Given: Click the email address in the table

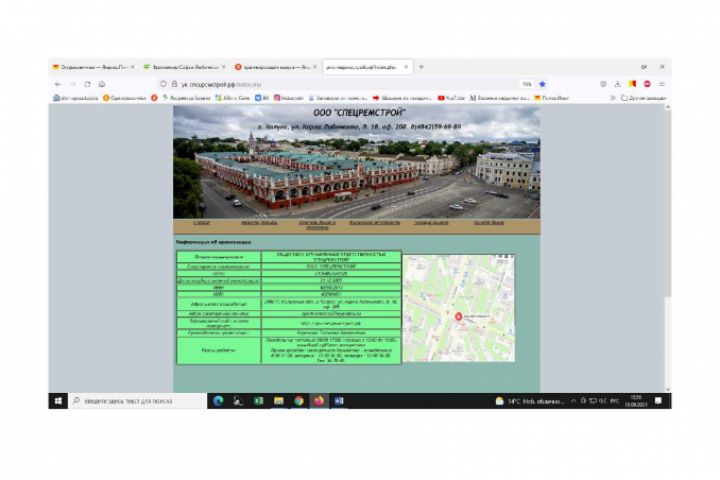Looking at the screenshot, I should pyautogui.click(x=331, y=314).
